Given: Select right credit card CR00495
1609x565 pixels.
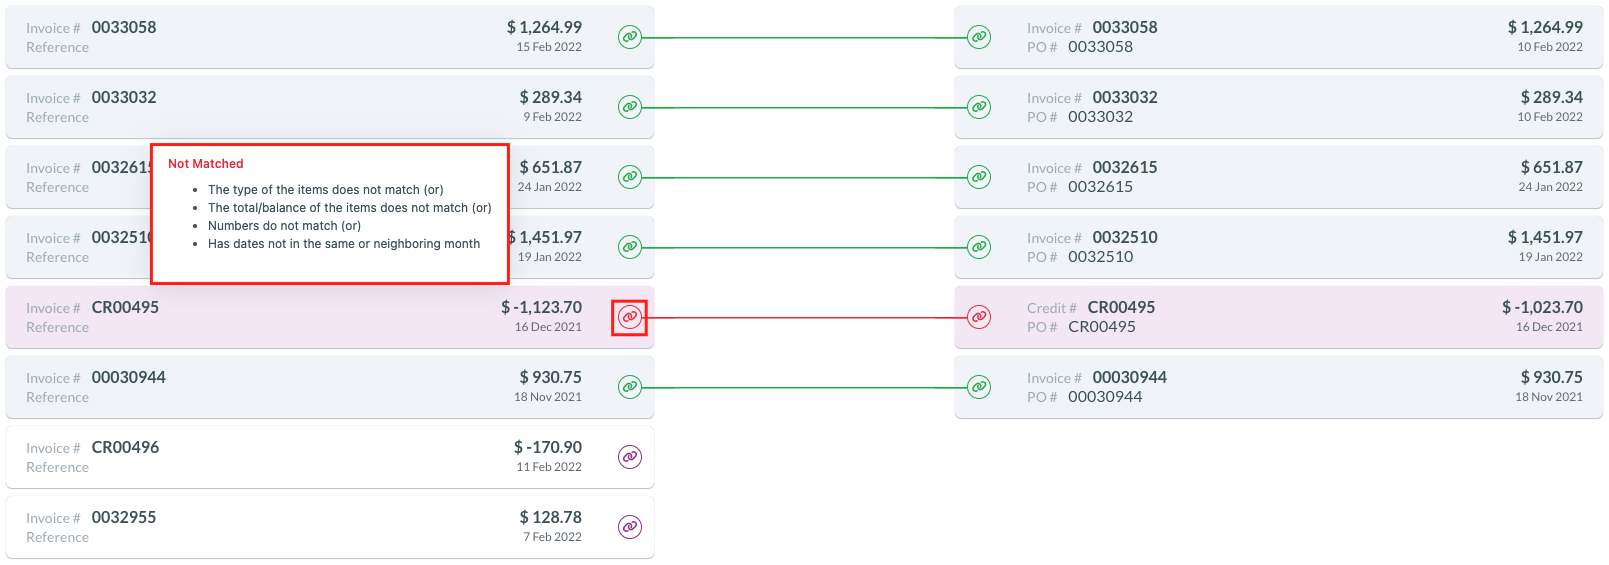Looking at the screenshot, I should point(1279,317).
